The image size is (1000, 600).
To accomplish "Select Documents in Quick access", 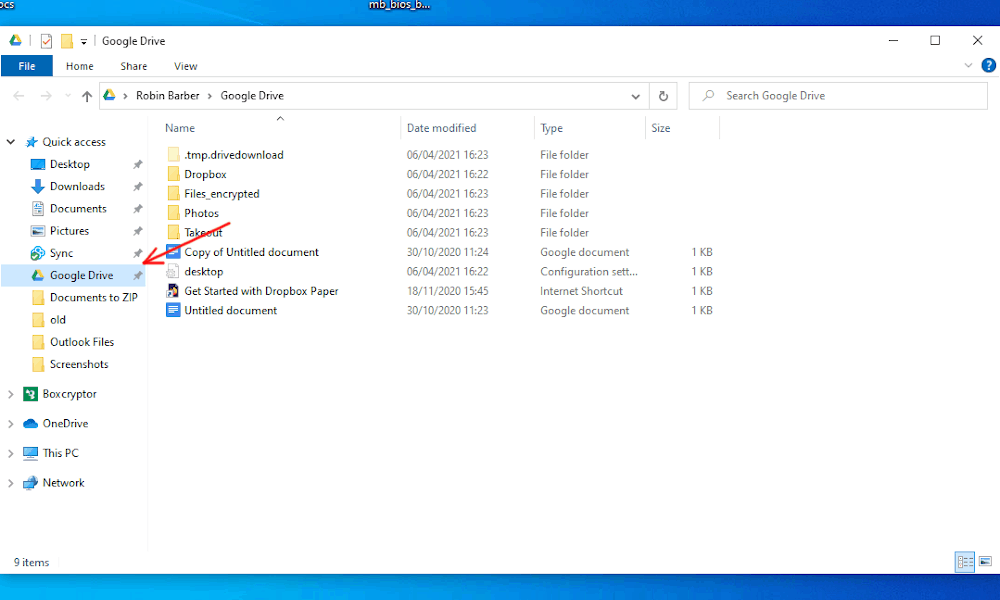I will [78, 209].
